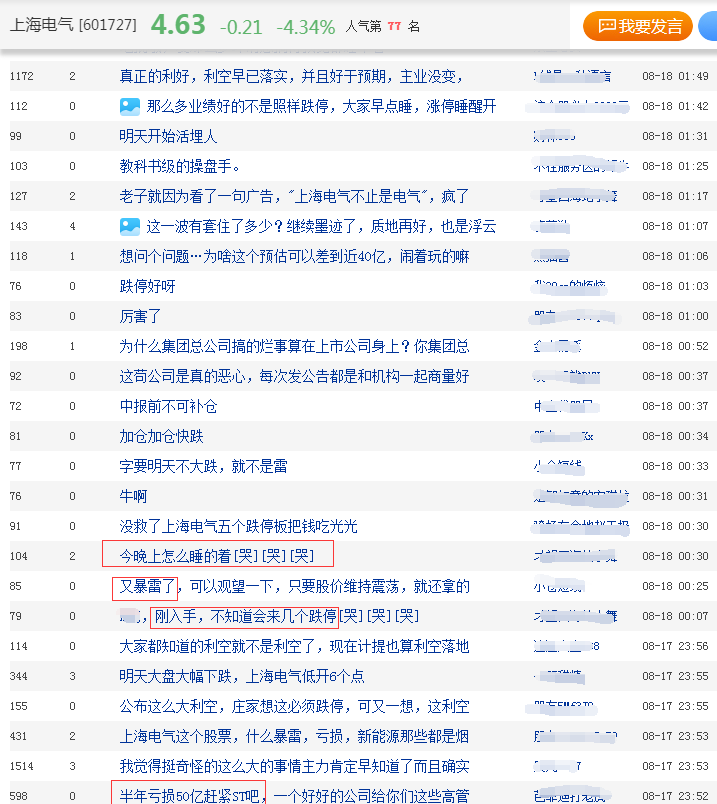The height and width of the screenshot is (804, 717).
Task: Click reply count 4 on 这一波 post
Action: (x=72, y=227)
